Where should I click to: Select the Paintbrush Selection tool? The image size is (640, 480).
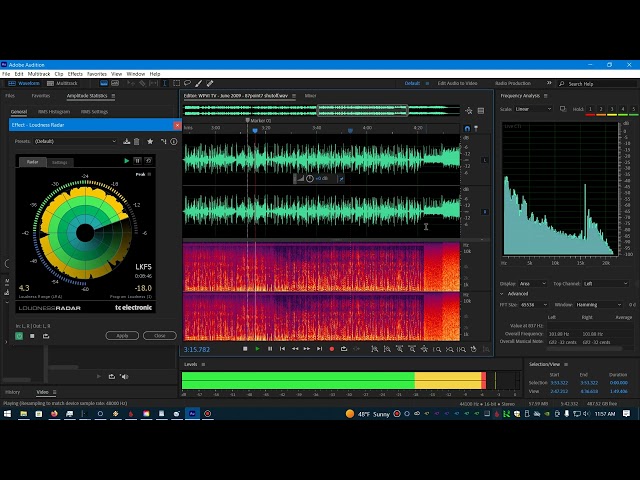[x=198, y=83]
